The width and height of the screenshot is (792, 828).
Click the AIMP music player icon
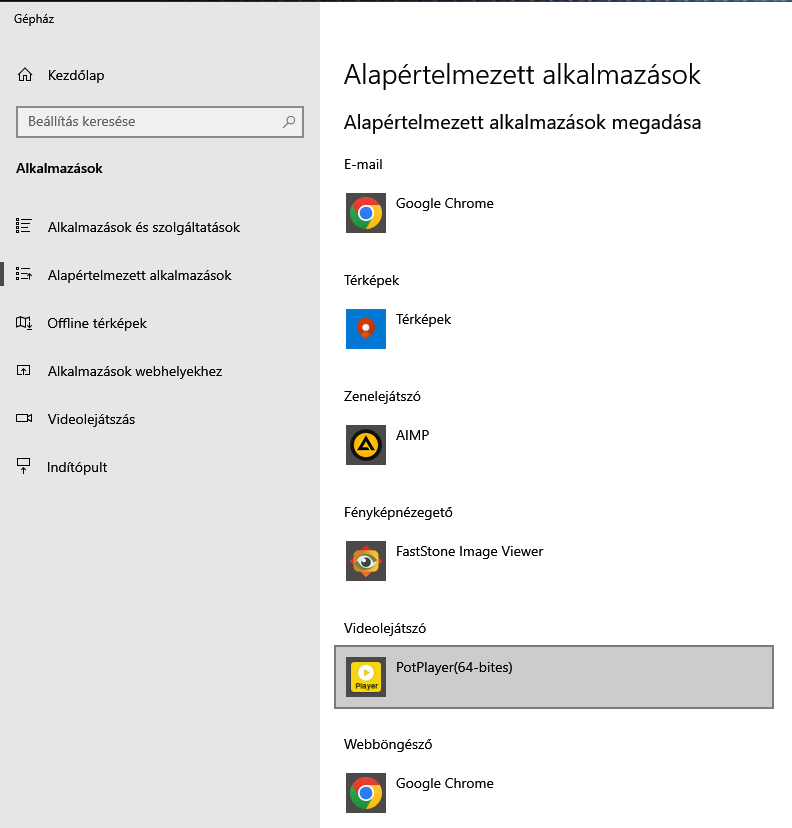tap(366, 445)
